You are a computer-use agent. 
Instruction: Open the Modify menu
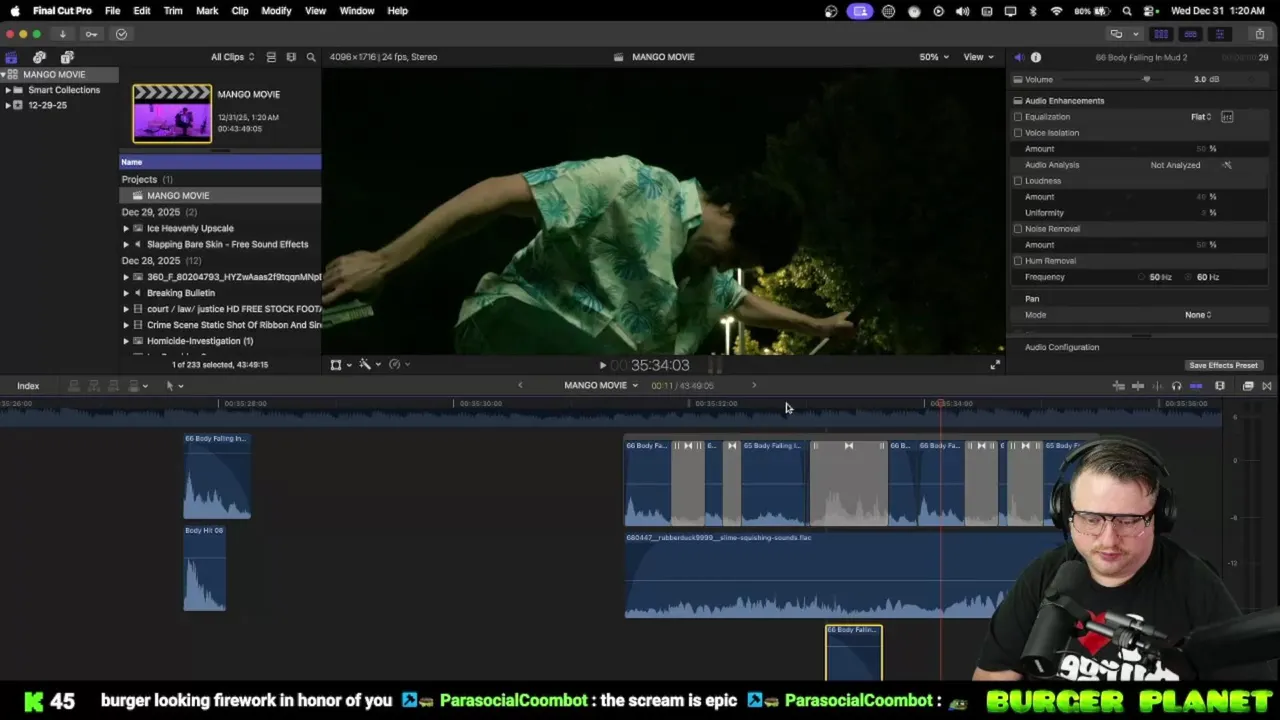pos(276,11)
